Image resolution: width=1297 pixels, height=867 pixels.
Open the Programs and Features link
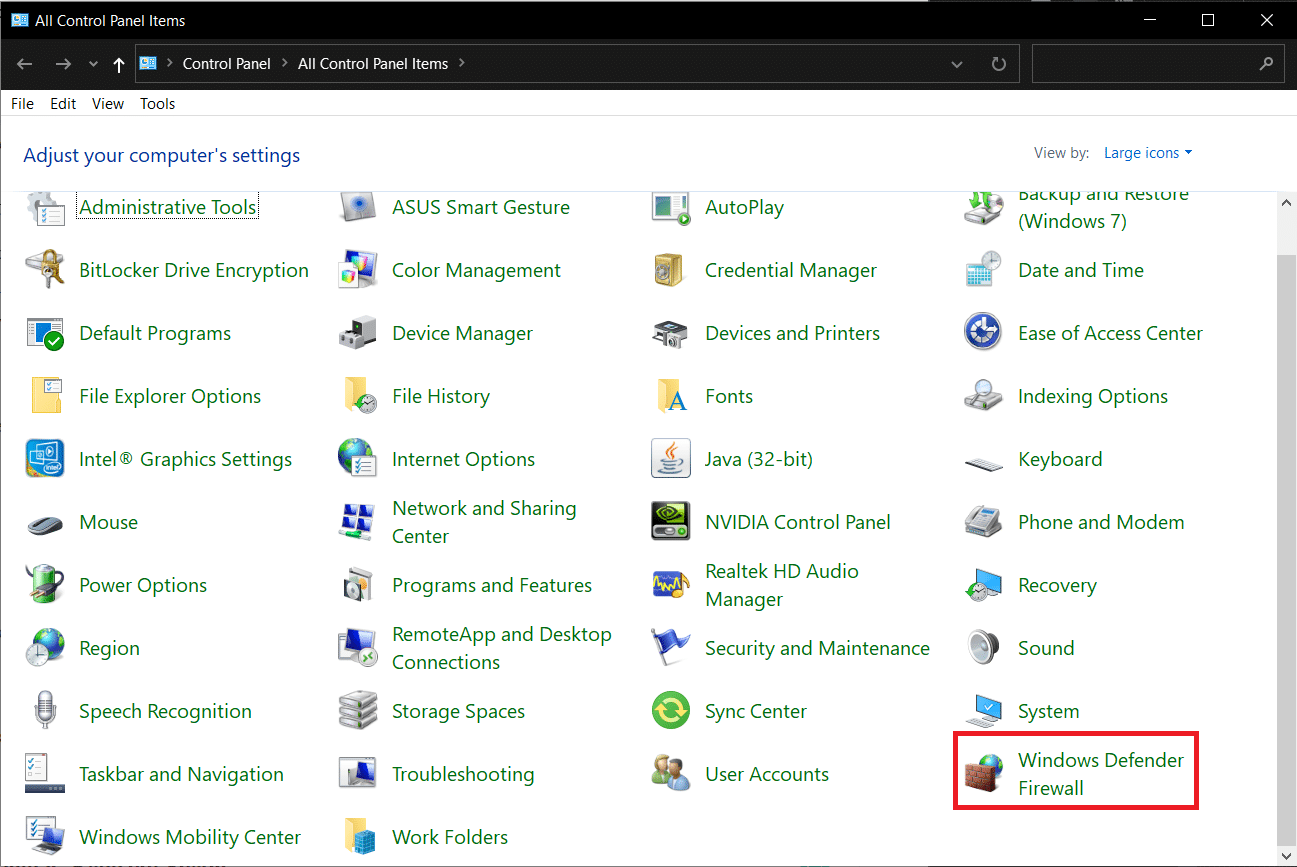pyautogui.click(x=491, y=585)
